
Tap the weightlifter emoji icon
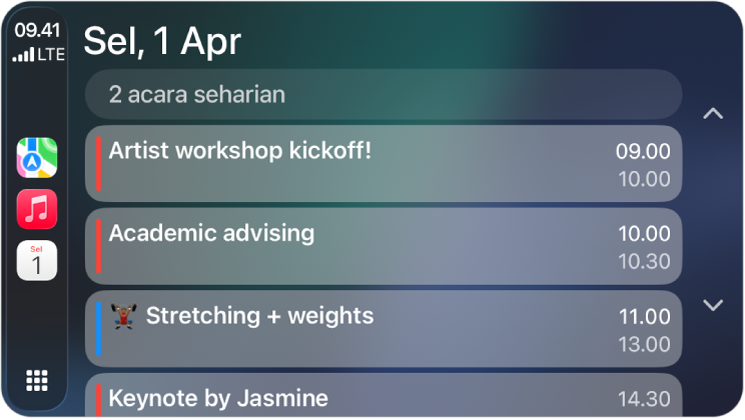click(x=123, y=317)
